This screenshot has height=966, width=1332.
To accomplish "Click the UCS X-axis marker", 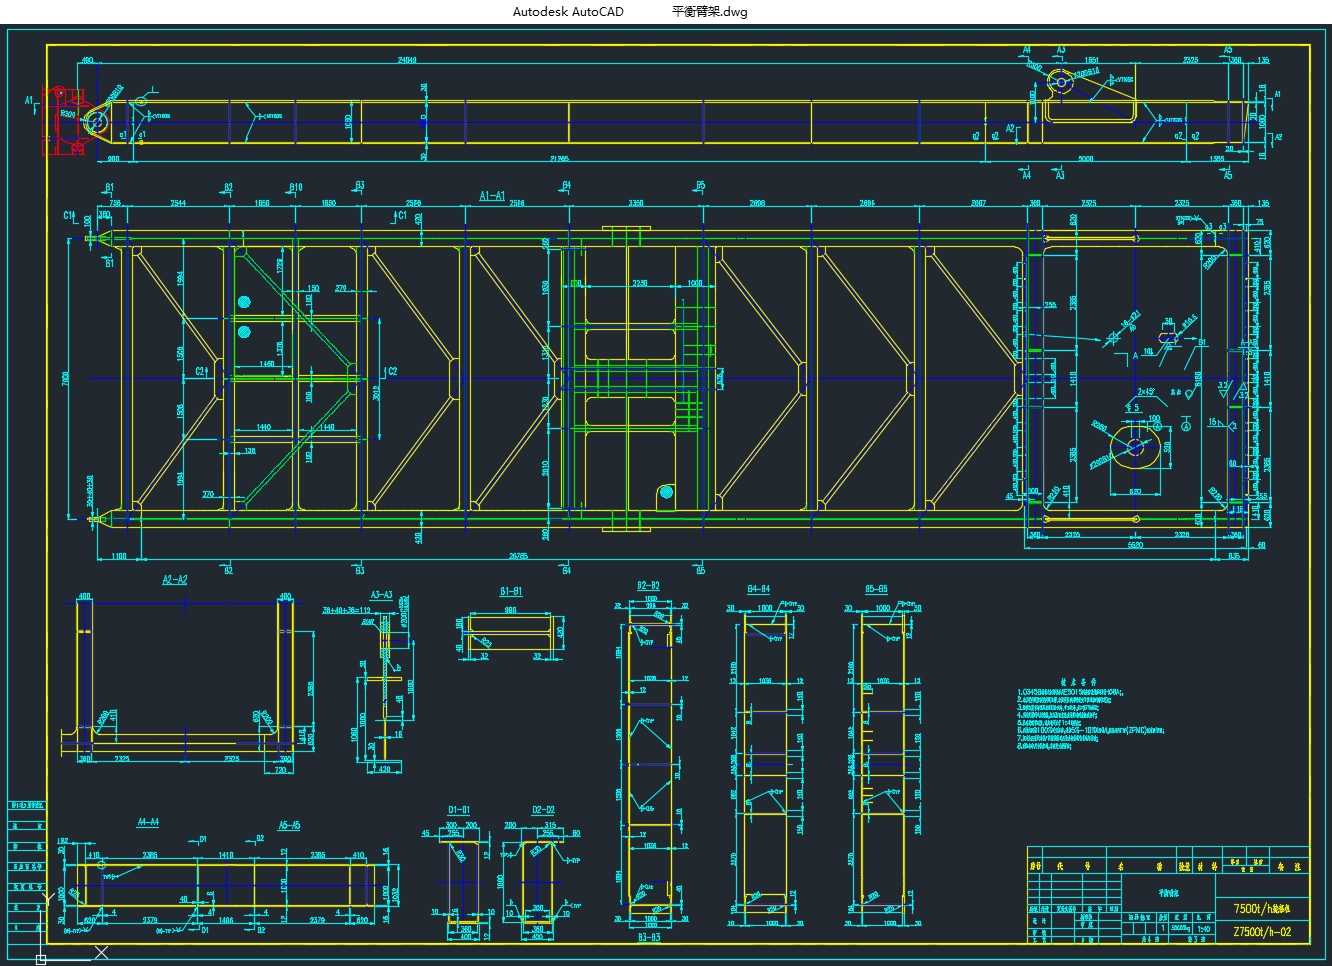I will click(101, 953).
